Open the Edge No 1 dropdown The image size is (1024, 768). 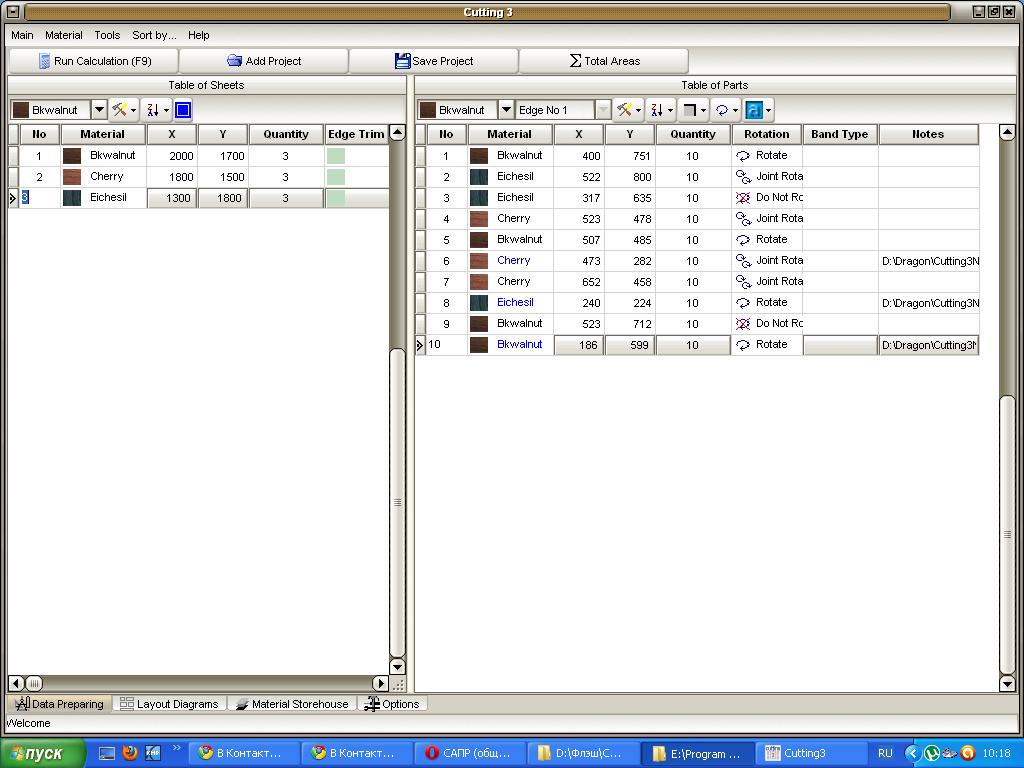pos(603,110)
